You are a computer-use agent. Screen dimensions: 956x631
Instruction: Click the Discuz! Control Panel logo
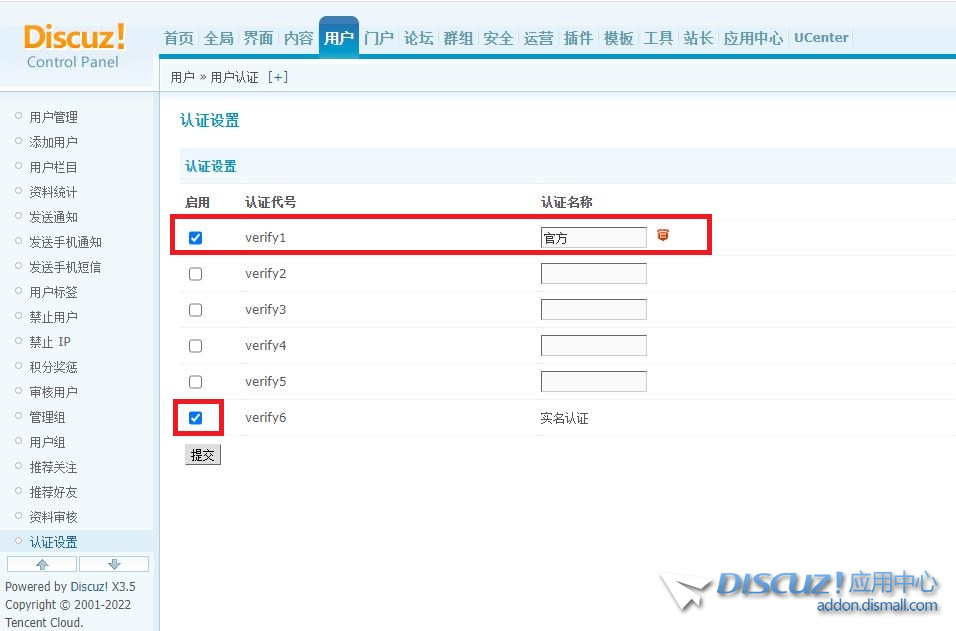coord(74,46)
